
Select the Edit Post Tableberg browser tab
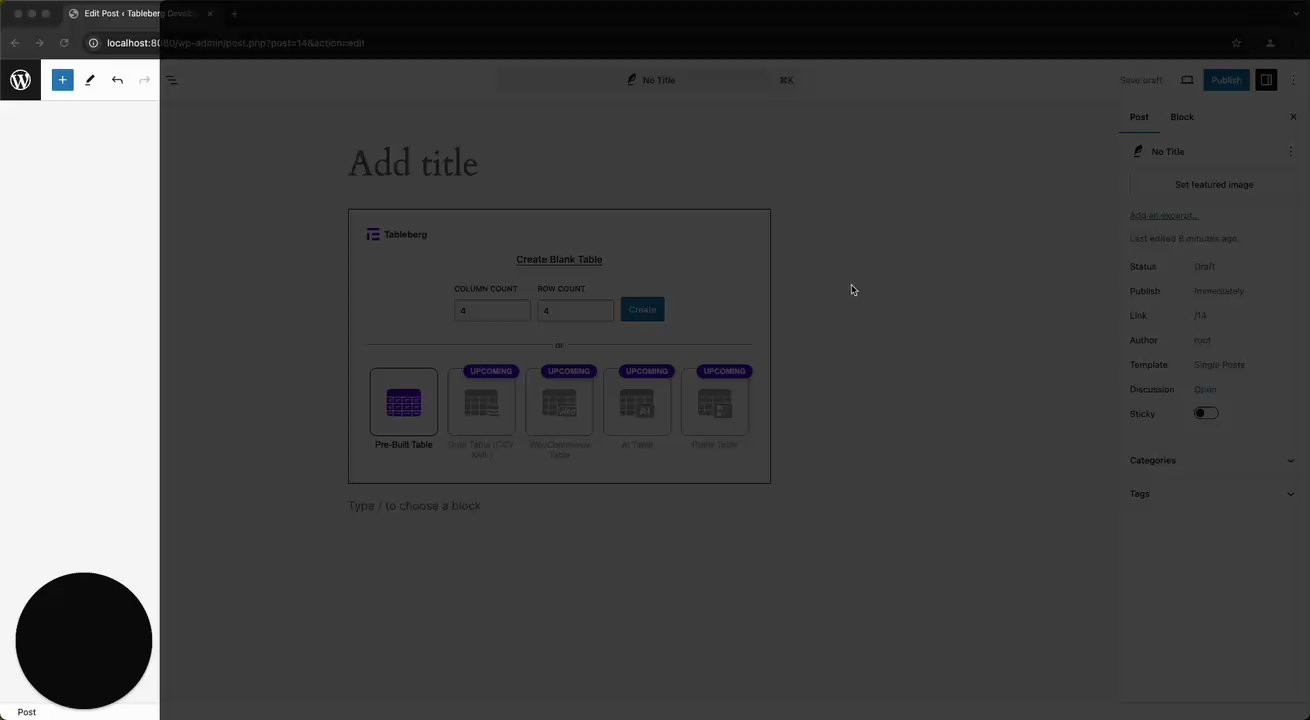[x=140, y=14]
